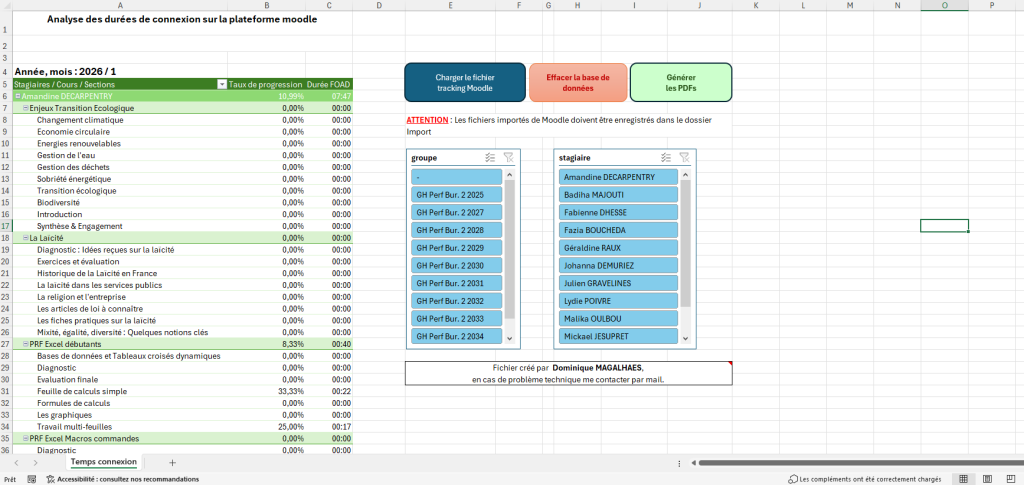The image size is (1024, 485).
Task: Select GH Perf Bur. 2 2032 slicer item
Action: click(456, 301)
